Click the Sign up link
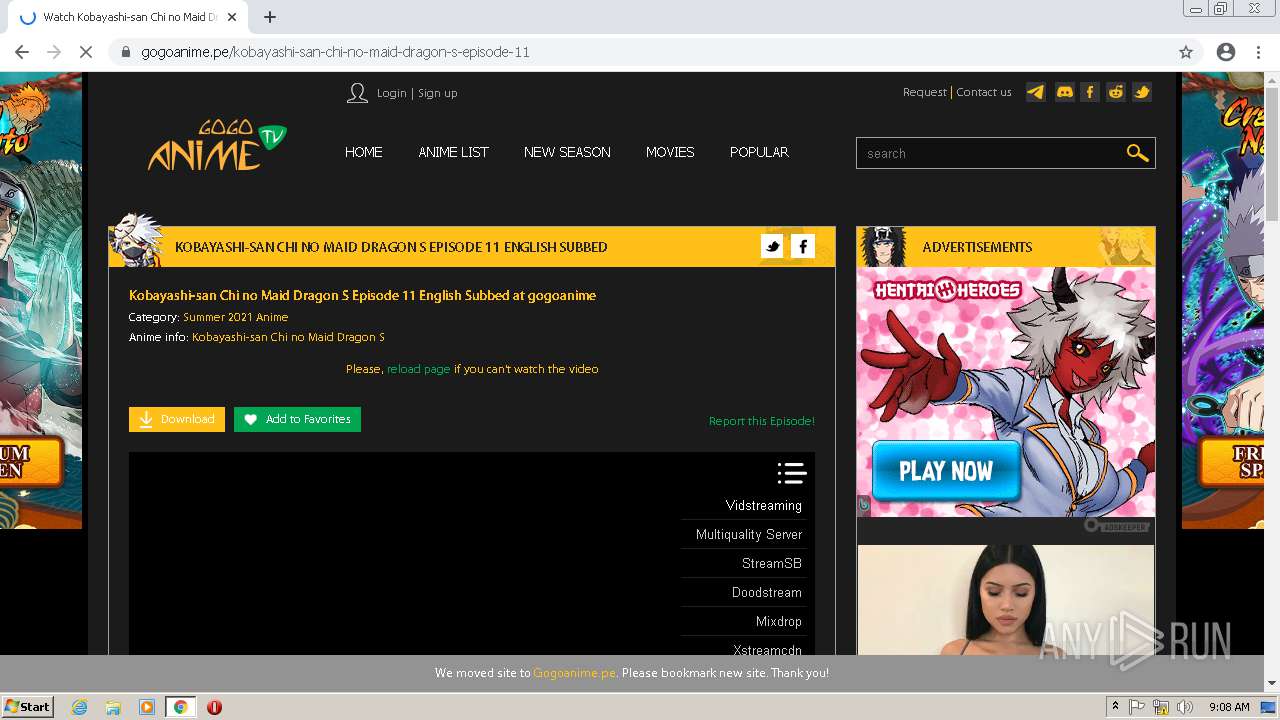 click(x=437, y=93)
